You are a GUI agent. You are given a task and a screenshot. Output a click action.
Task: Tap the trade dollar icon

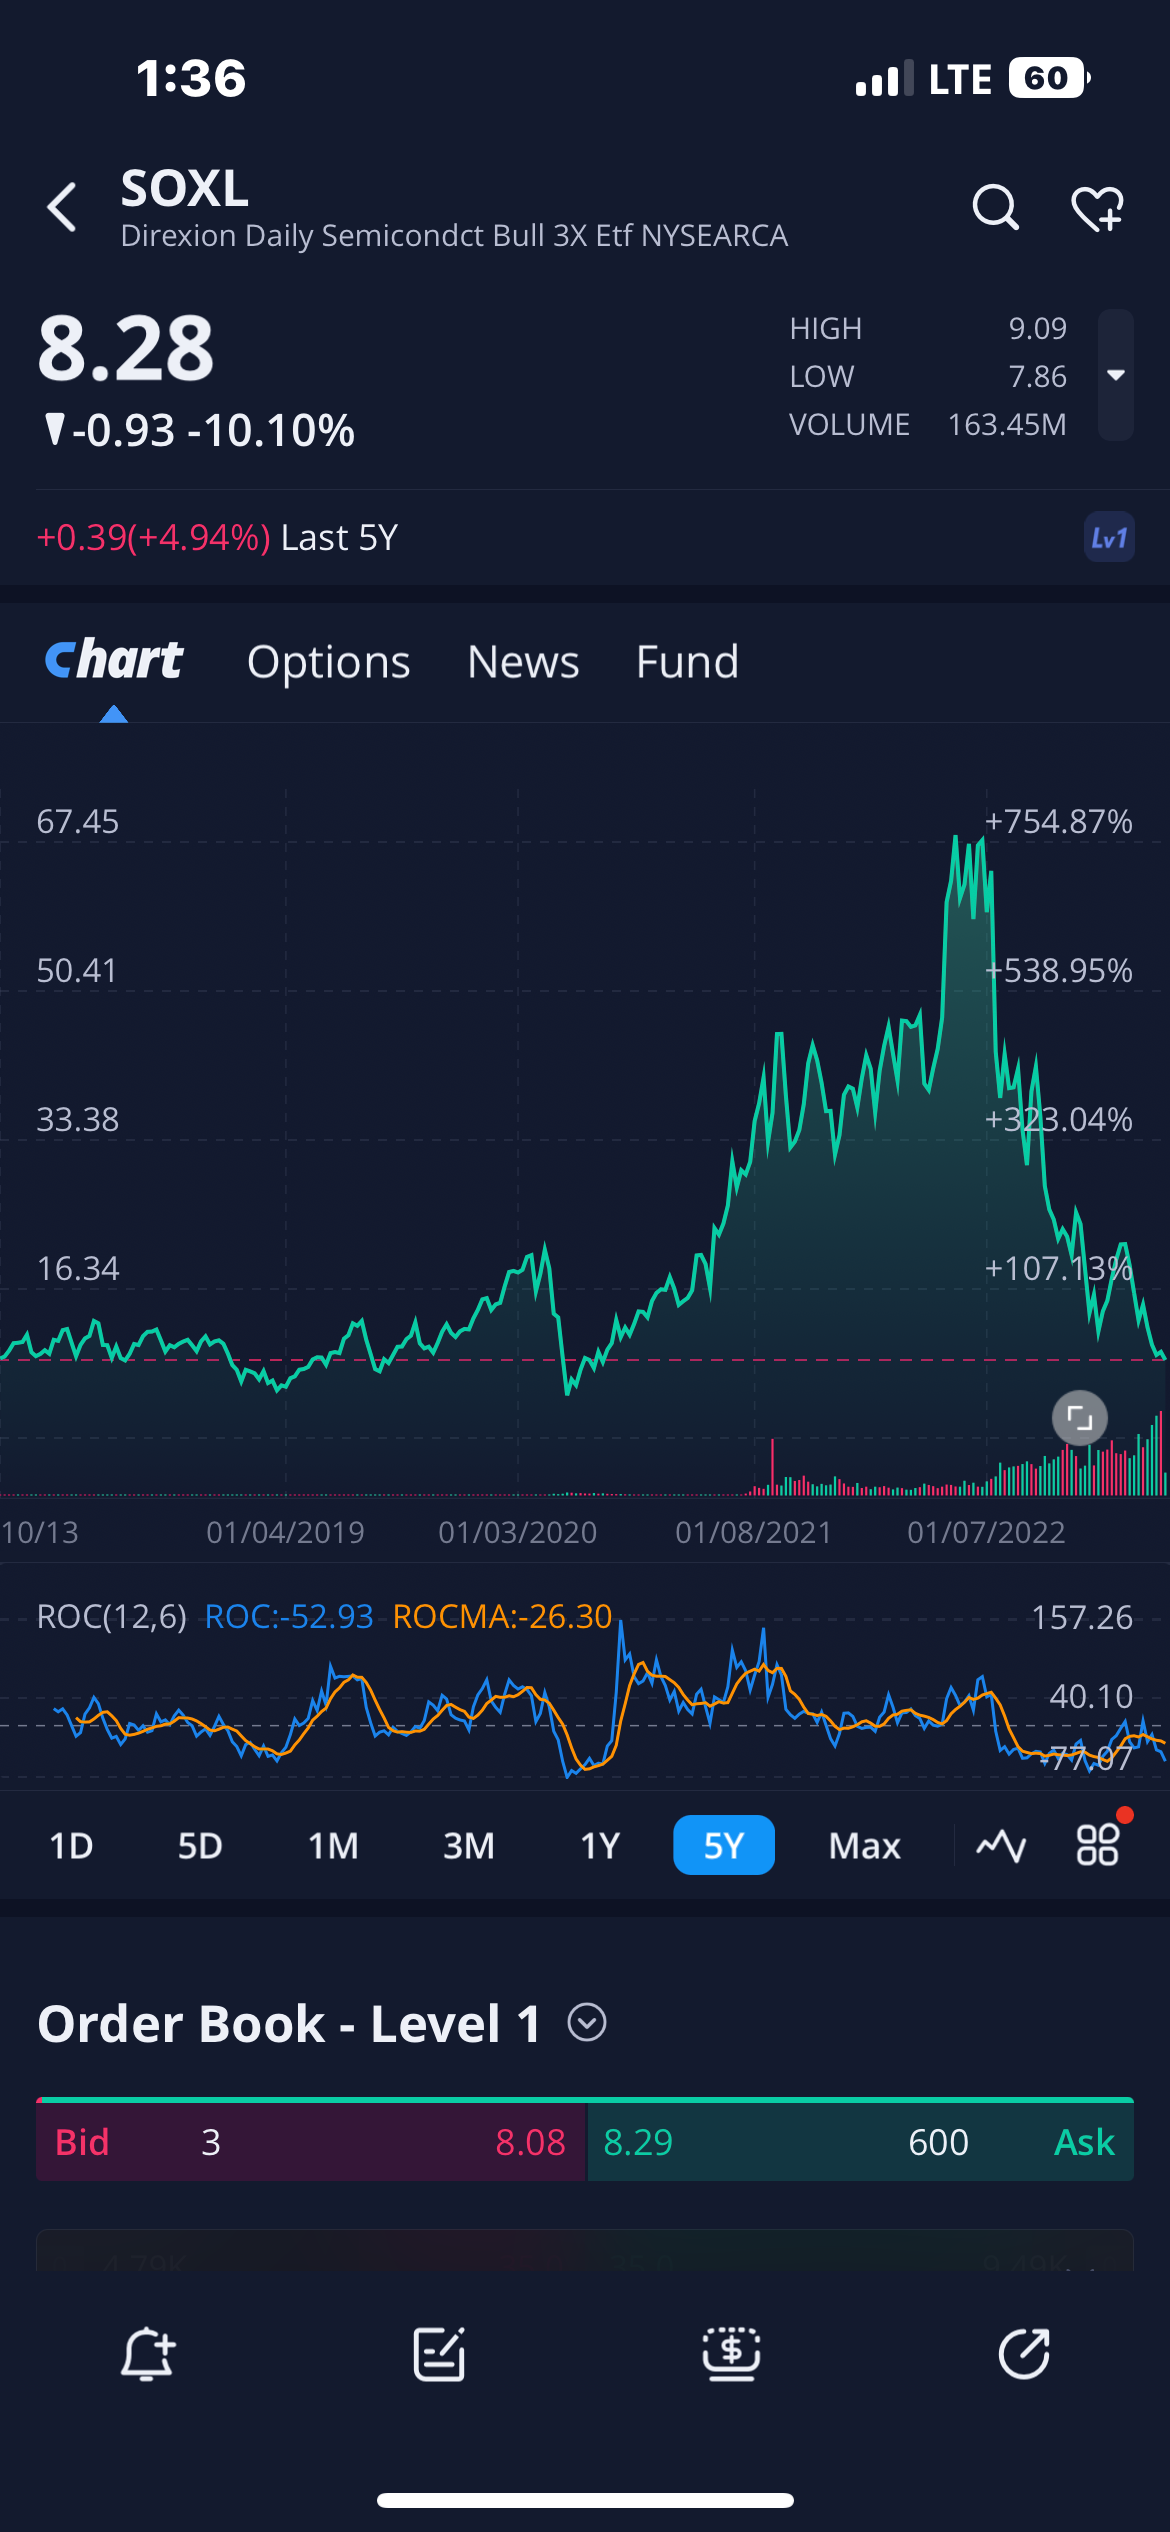731,2354
